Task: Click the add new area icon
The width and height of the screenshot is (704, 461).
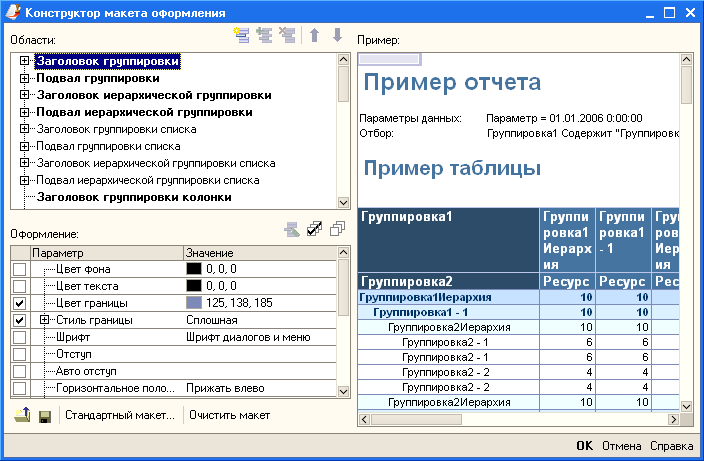Action: click(240, 36)
